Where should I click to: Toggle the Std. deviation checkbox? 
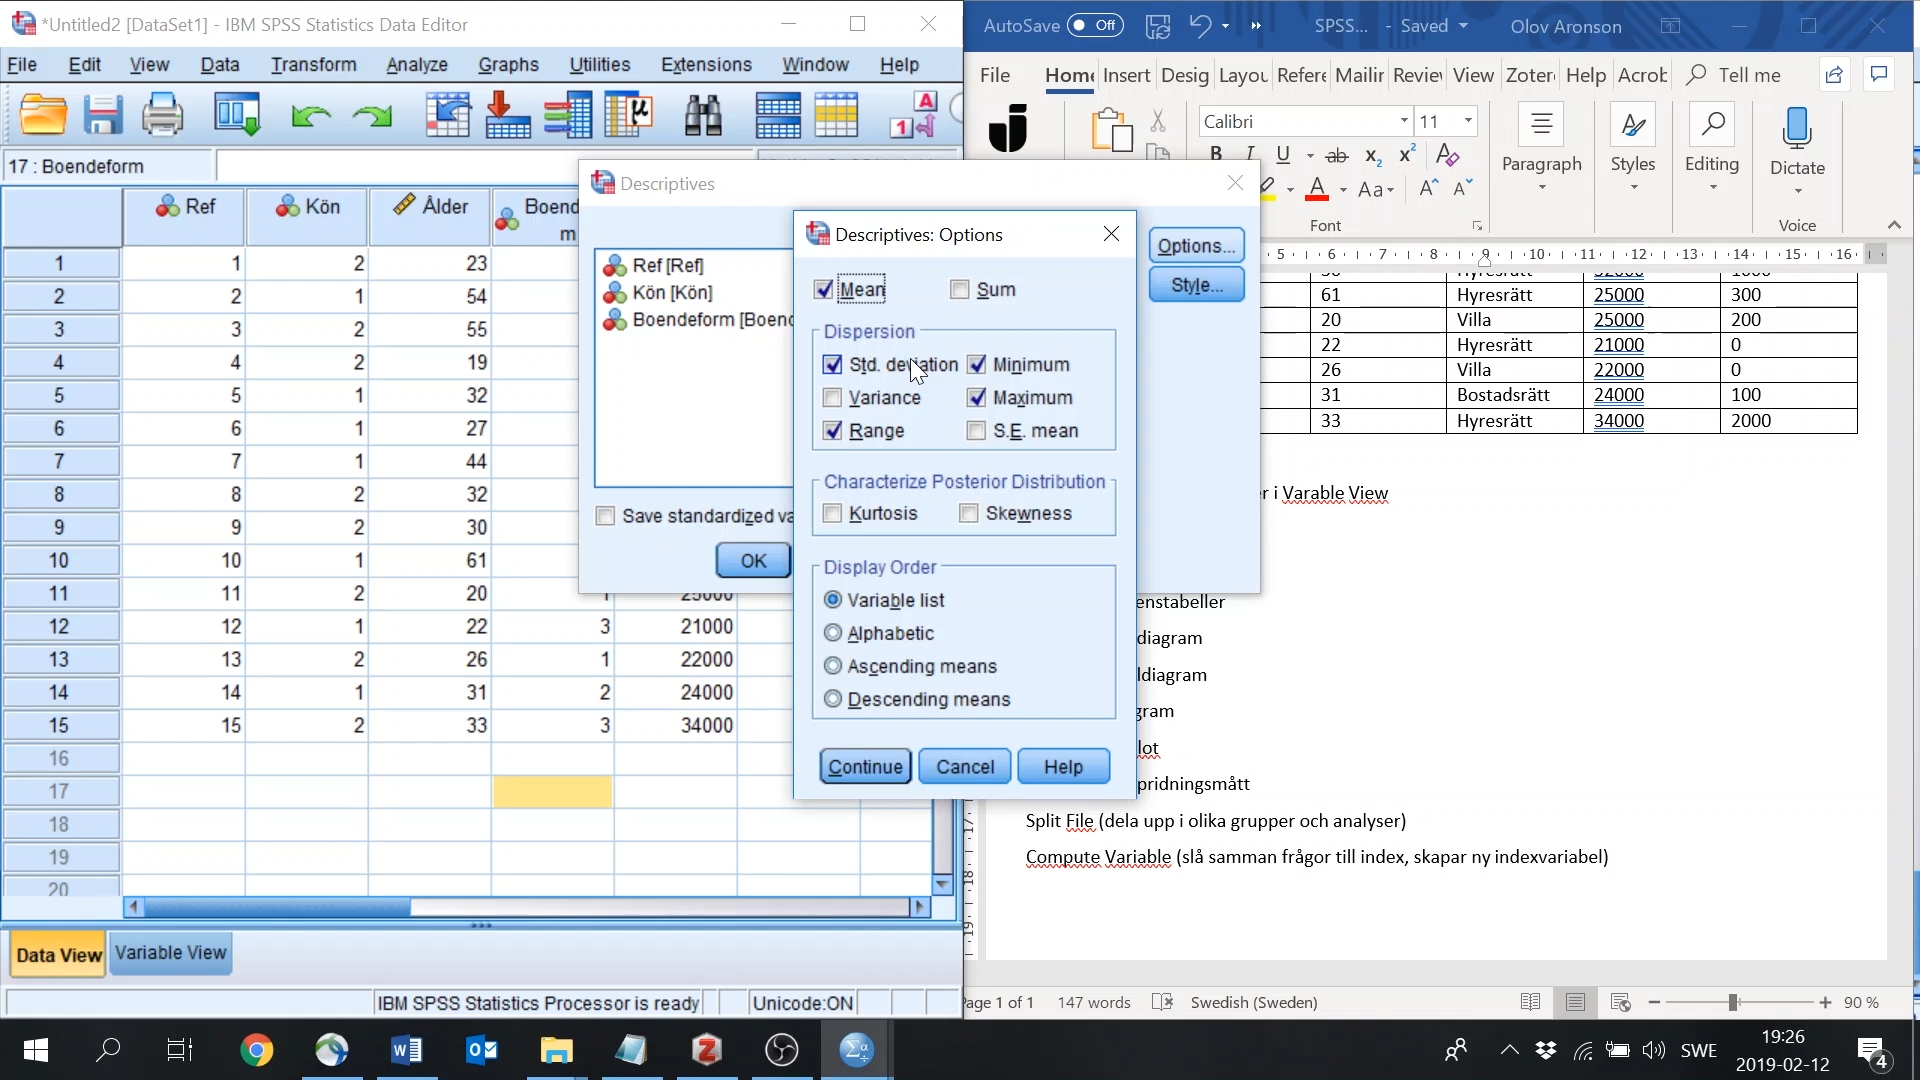[x=832, y=365]
